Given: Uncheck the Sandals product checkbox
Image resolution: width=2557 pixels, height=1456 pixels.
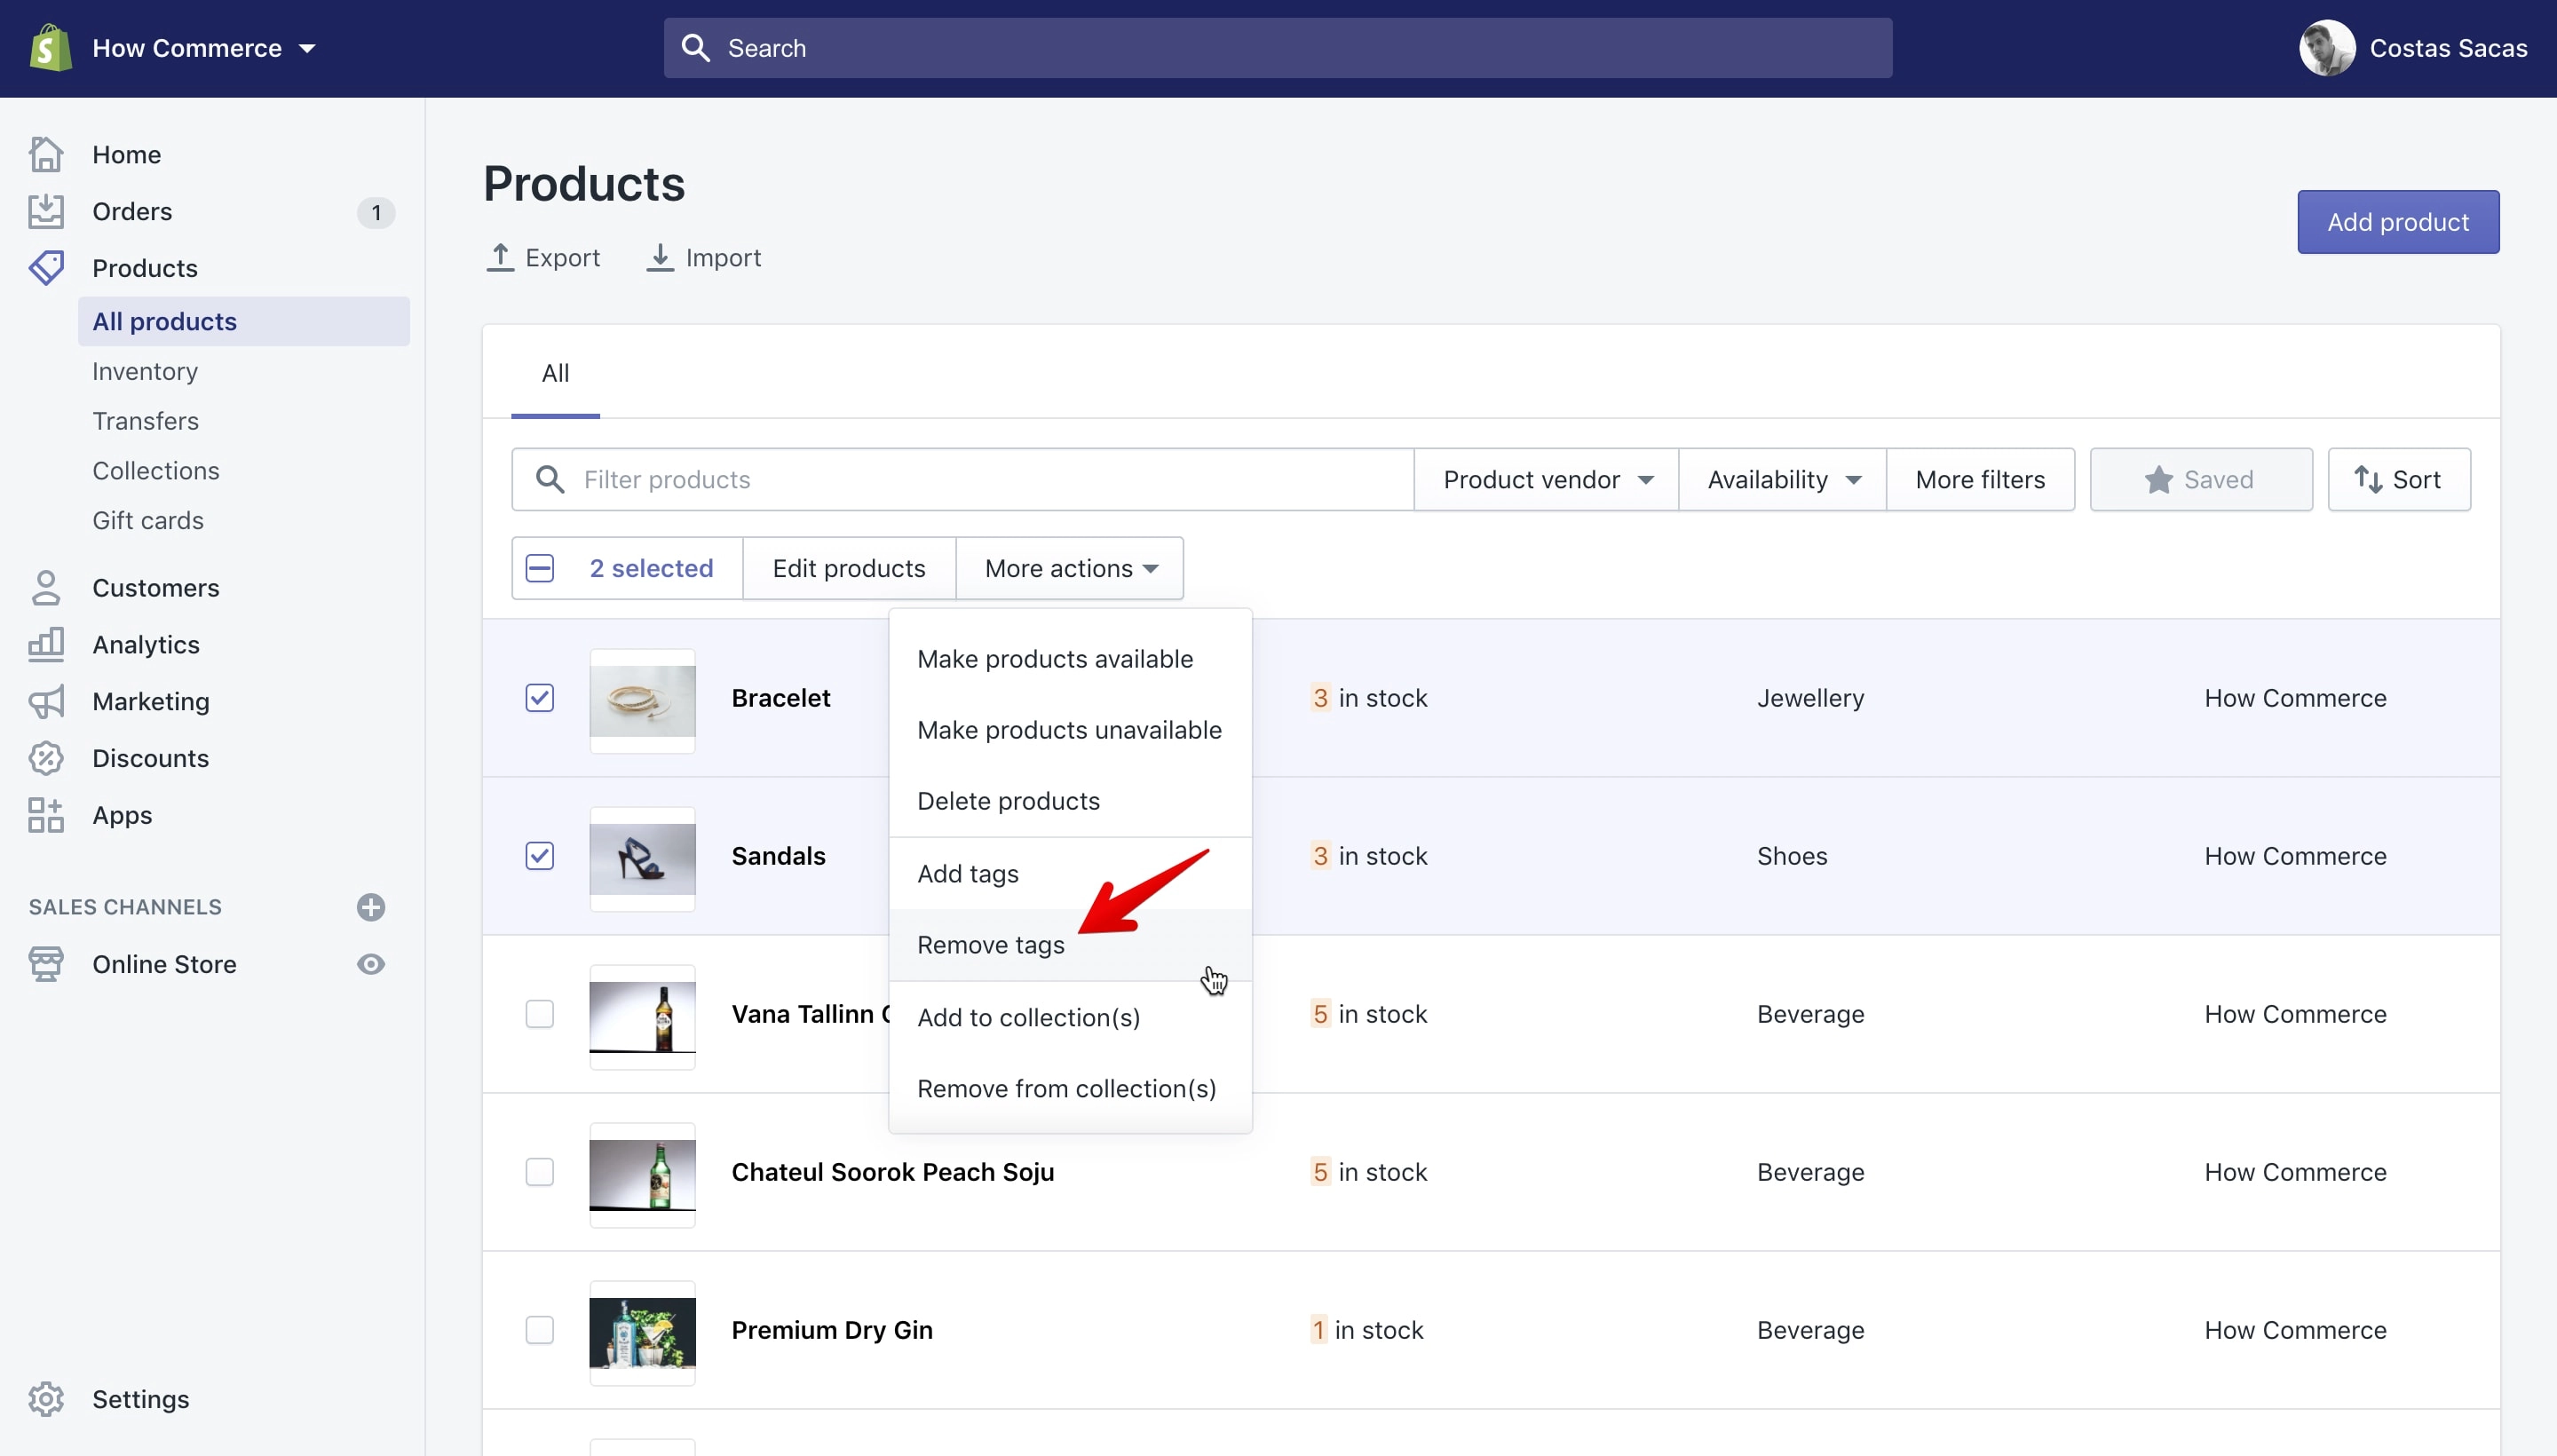Looking at the screenshot, I should coord(540,855).
